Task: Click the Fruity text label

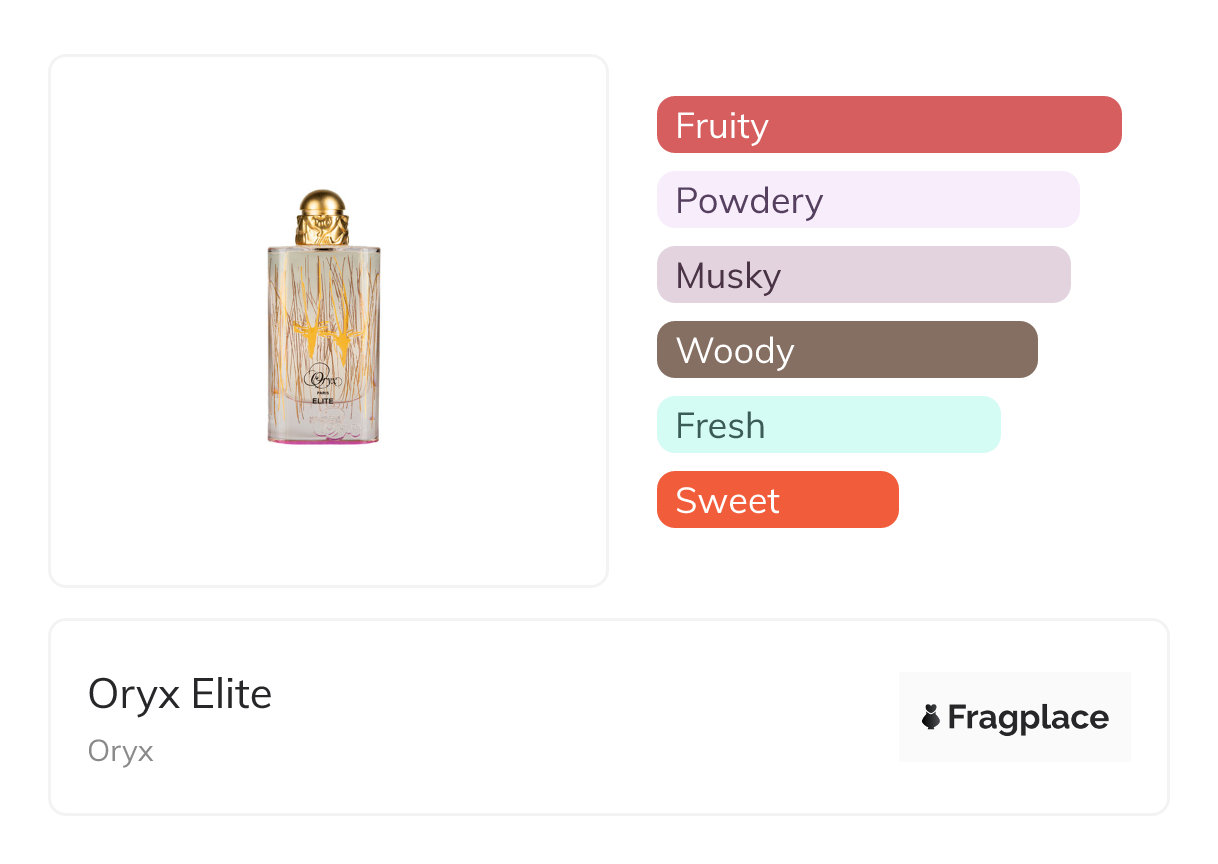Action: [722, 126]
